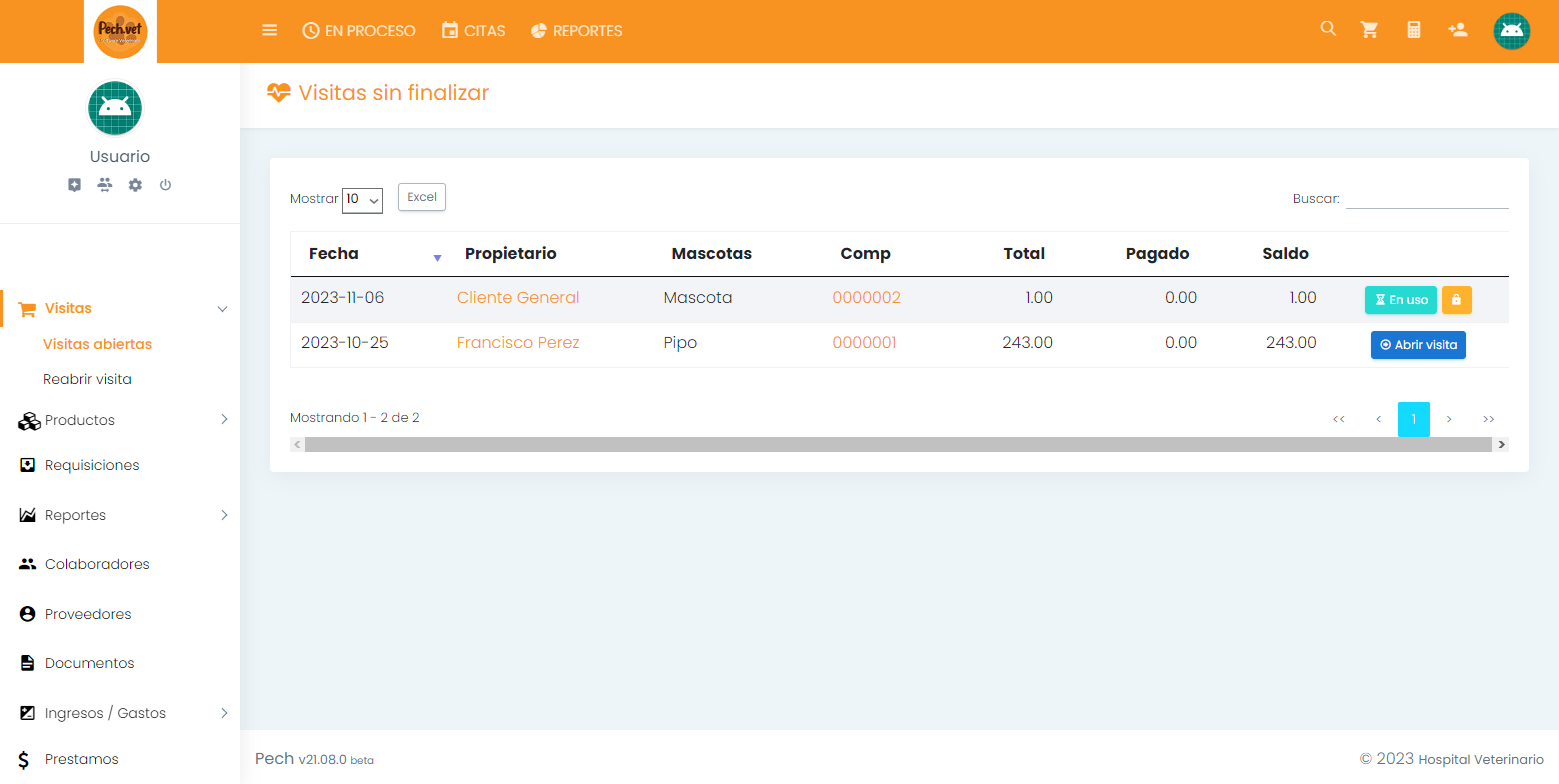Click the add user icon in header

pos(1457,30)
